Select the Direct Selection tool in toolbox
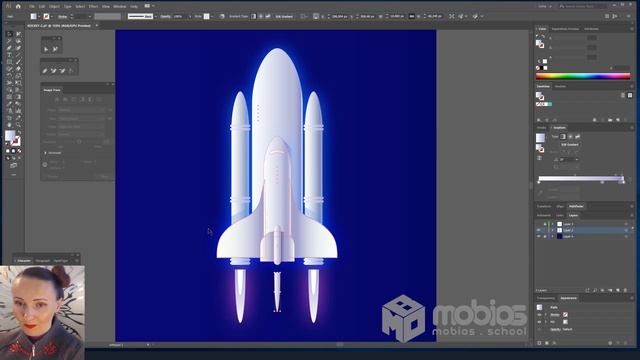The width and height of the screenshot is (640, 360). click(x=18, y=34)
